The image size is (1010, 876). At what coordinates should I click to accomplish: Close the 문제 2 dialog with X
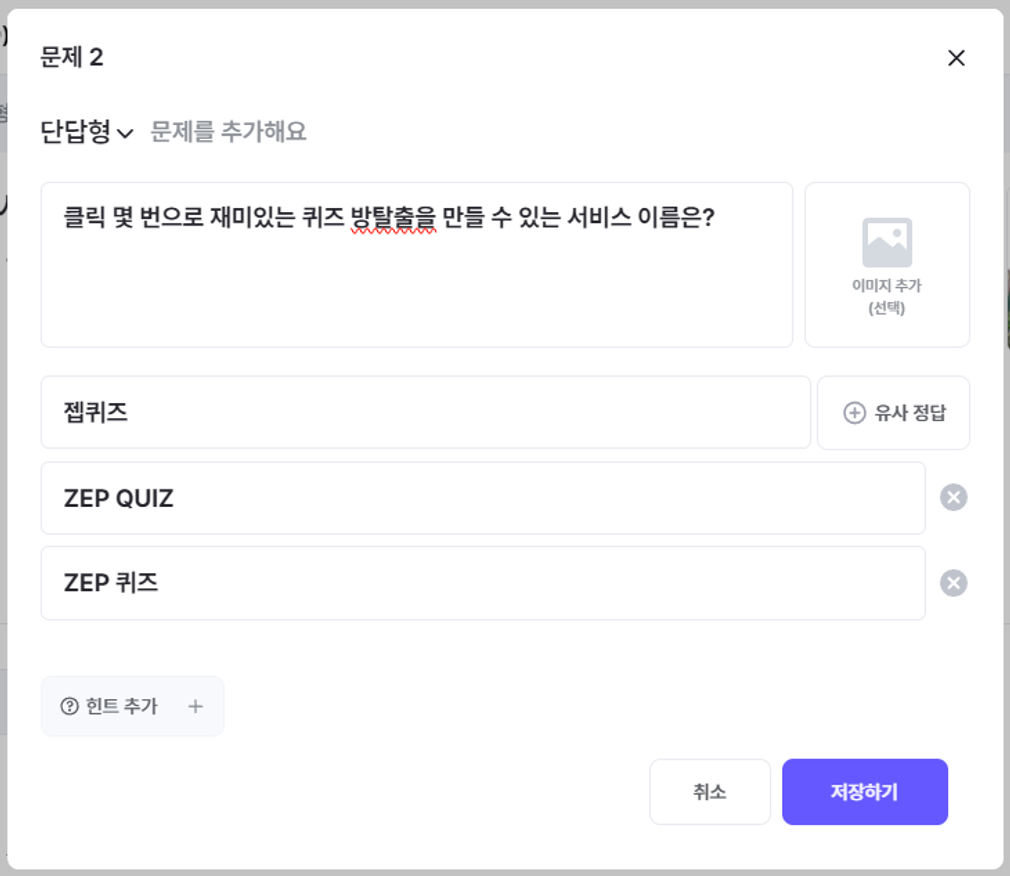click(x=956, y=58)
